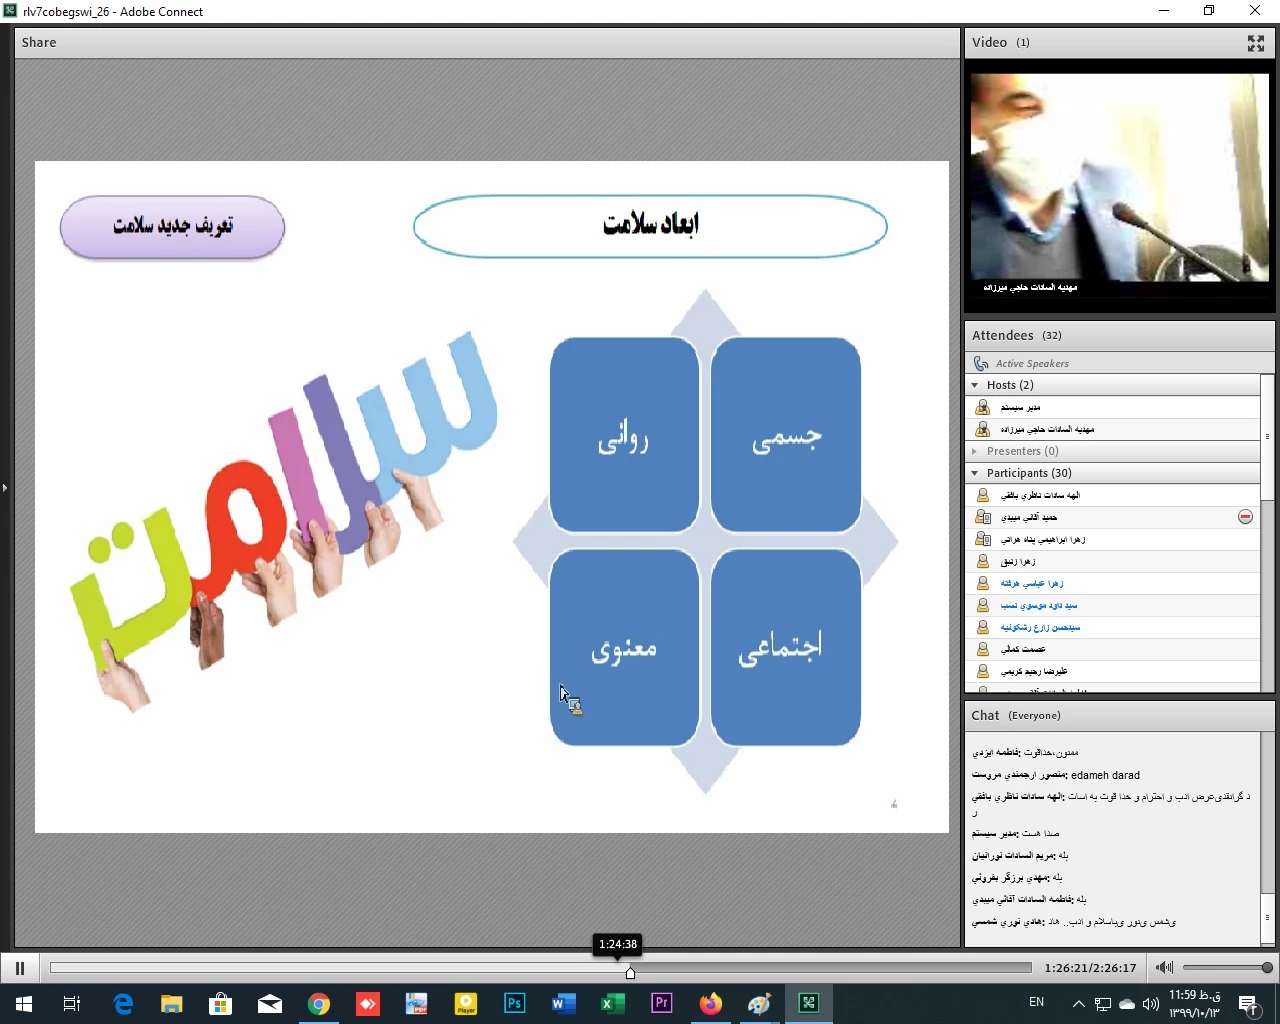Expand the Presenters (0) group
Image resolution: width=1280 pixels, height=1024 pixels.
point(975,451)
